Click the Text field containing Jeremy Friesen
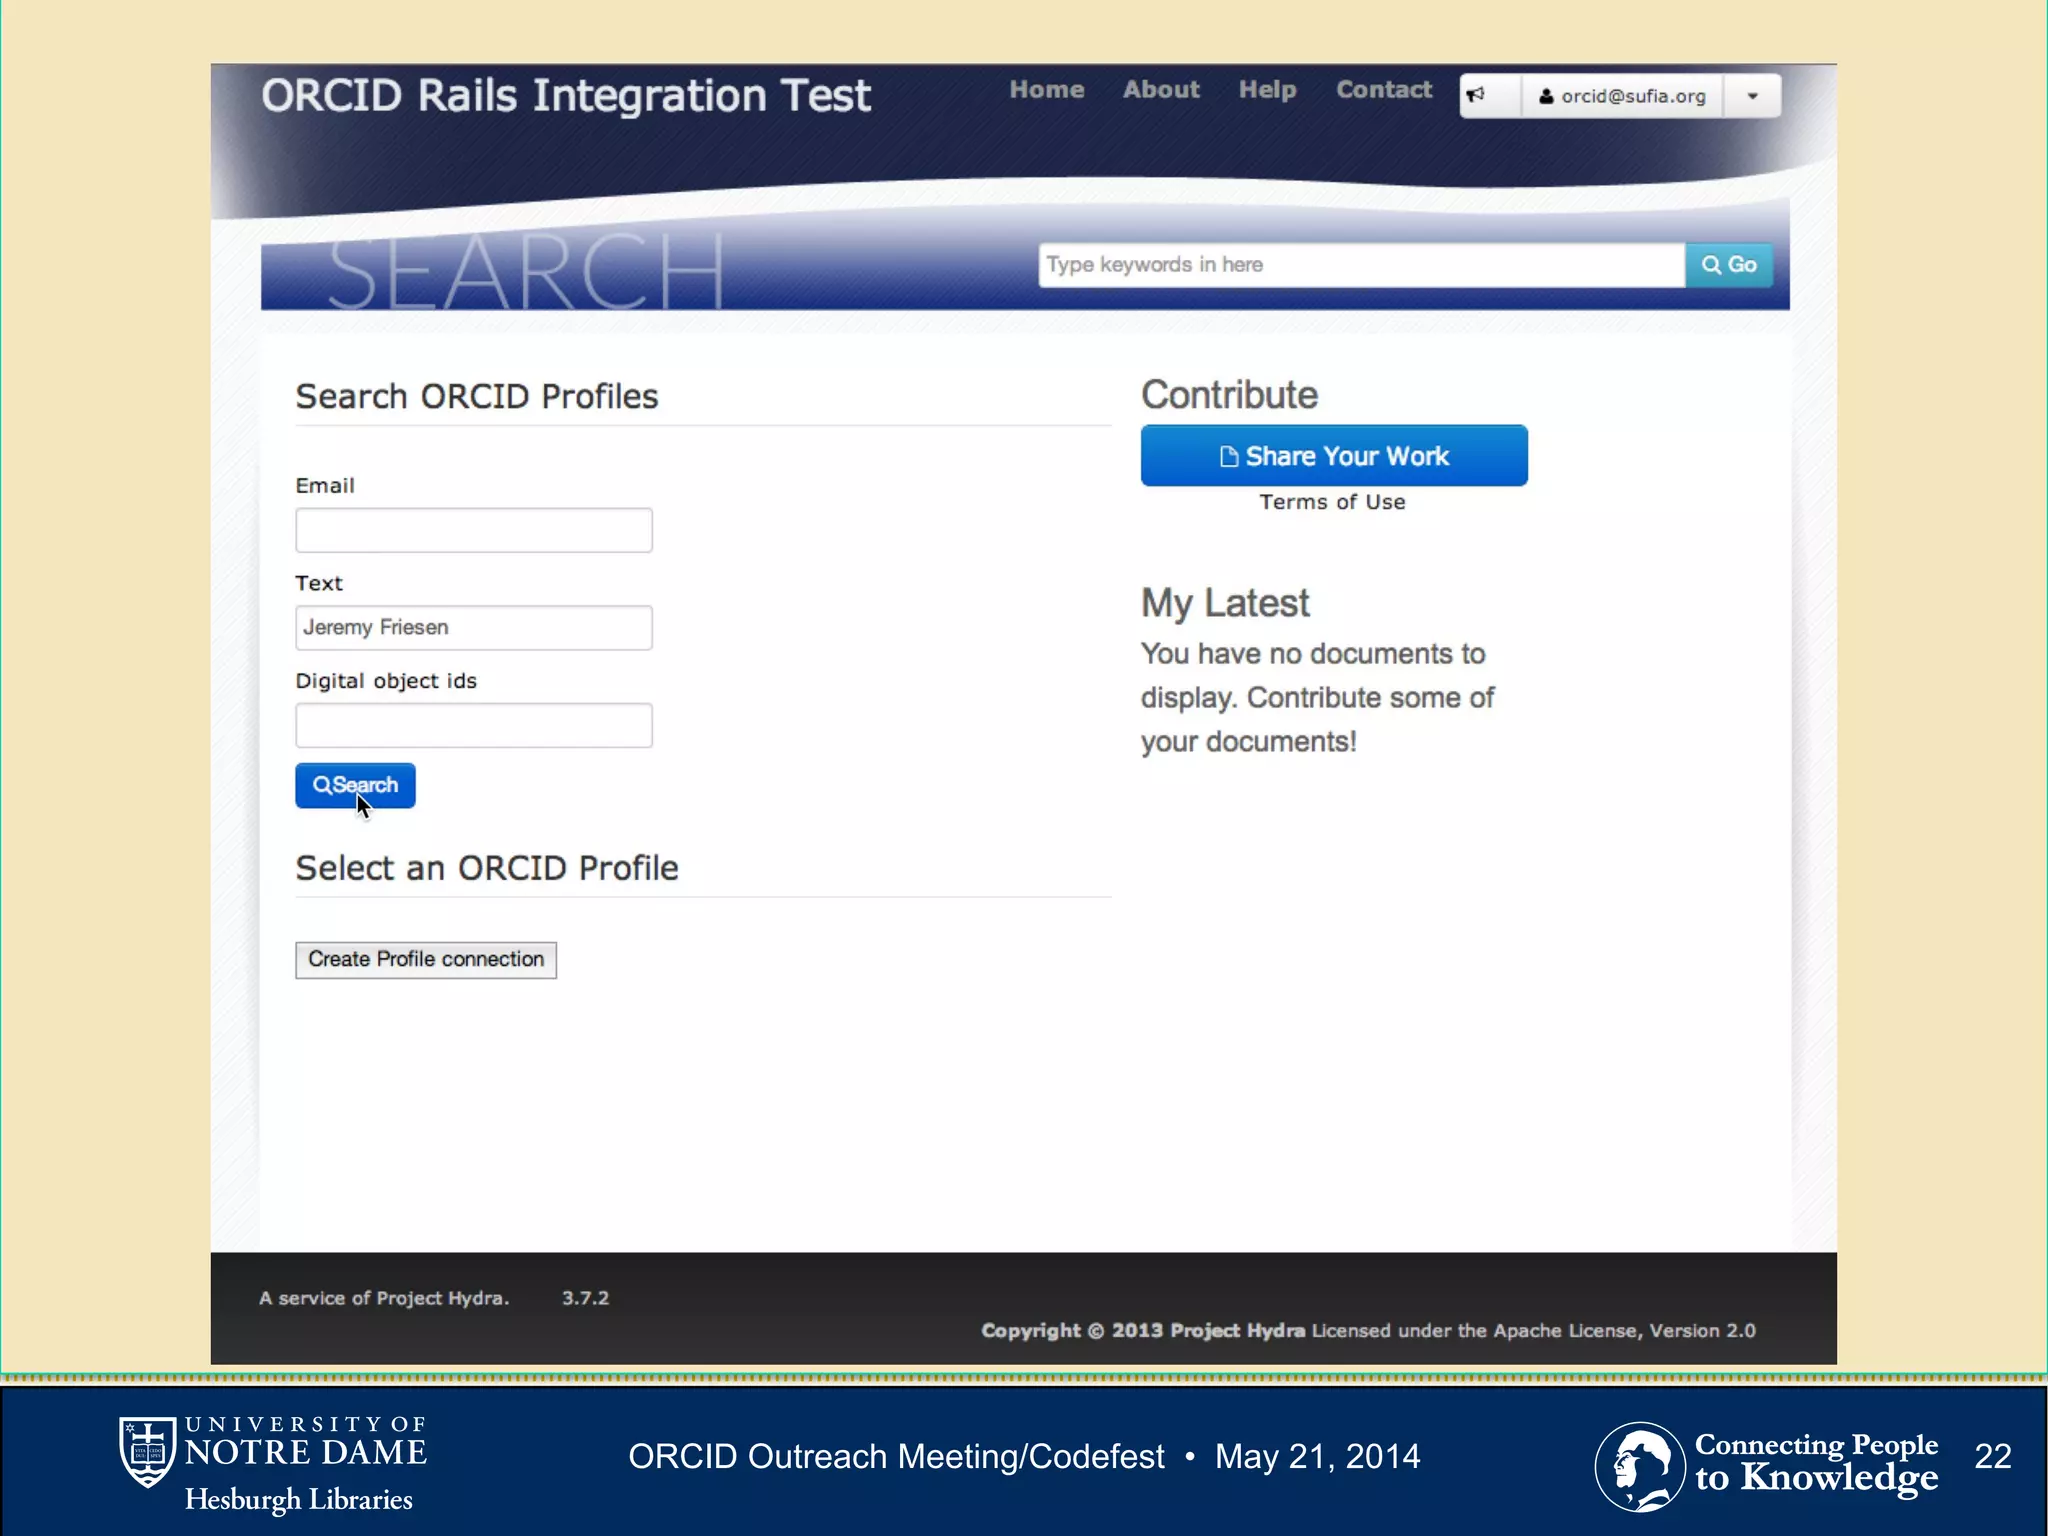2048x1536 pixels. 474,628
